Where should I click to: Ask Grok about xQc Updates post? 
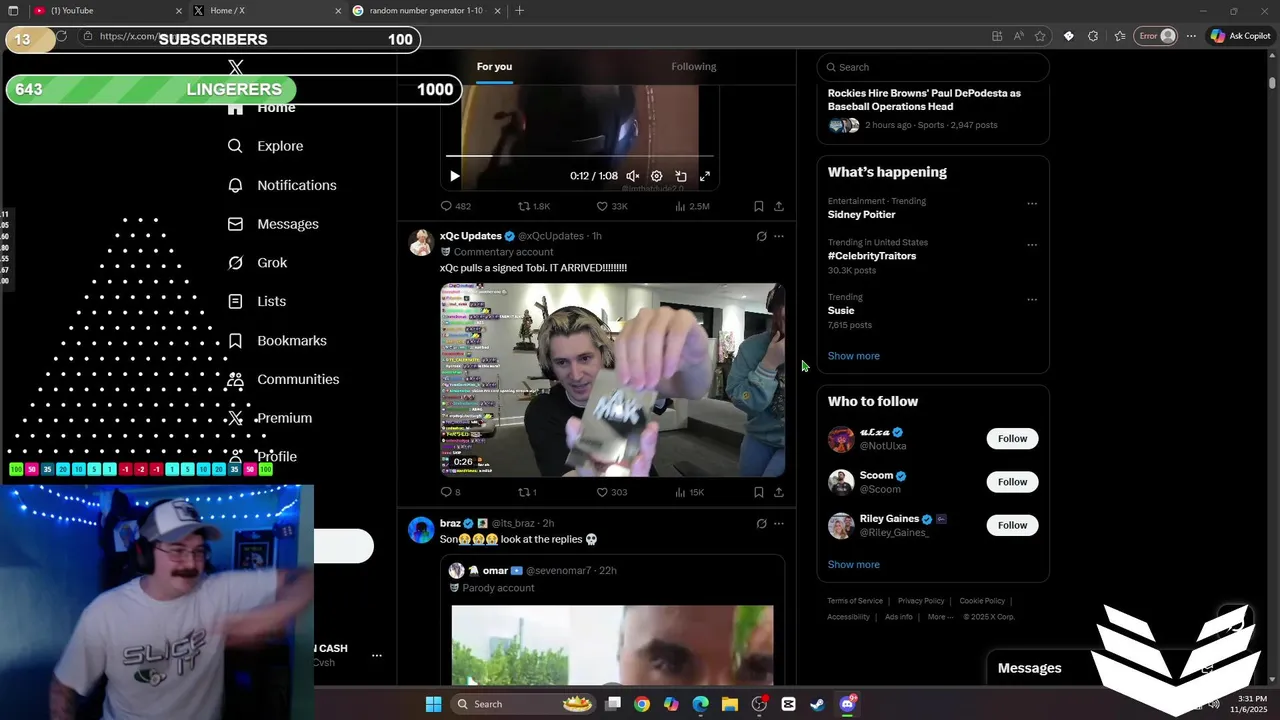click(761, 236)
